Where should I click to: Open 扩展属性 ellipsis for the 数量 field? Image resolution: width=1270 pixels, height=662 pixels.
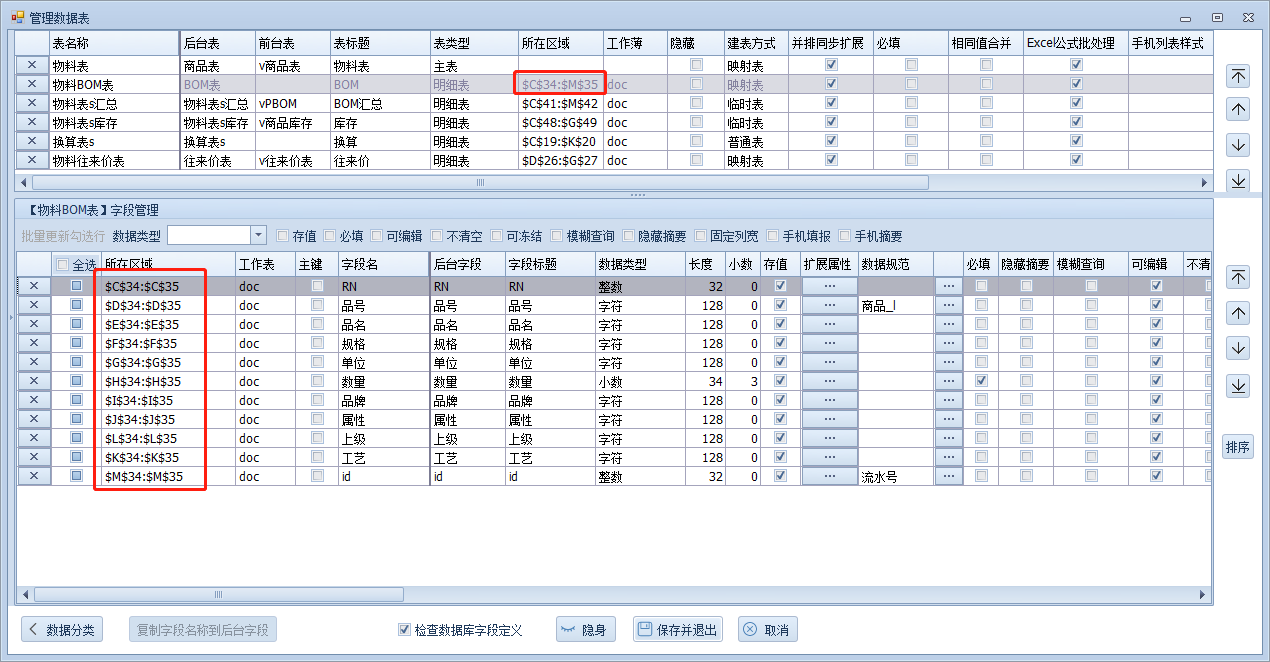pyautogui.click(x=829, y=381)
